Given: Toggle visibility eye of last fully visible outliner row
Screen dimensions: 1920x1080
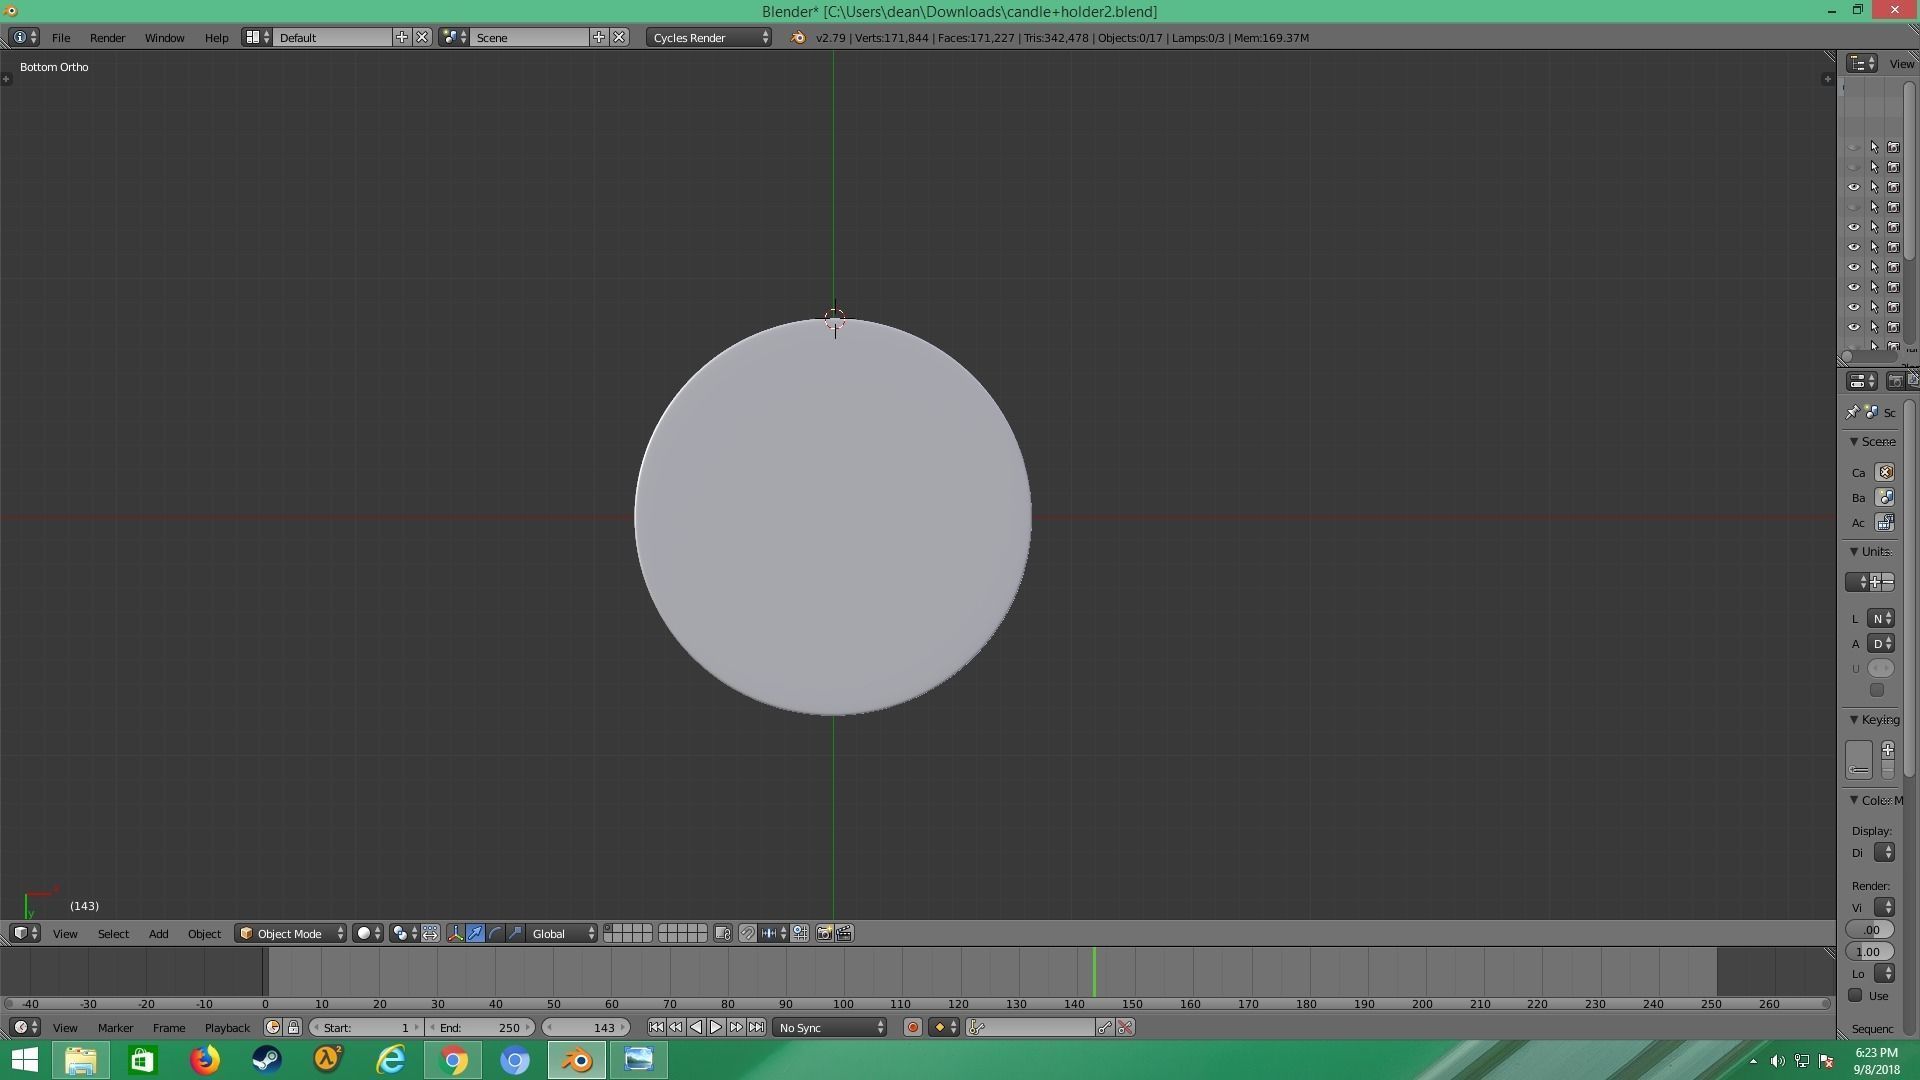Looking at the screenshot, I should pos(1853,327).
